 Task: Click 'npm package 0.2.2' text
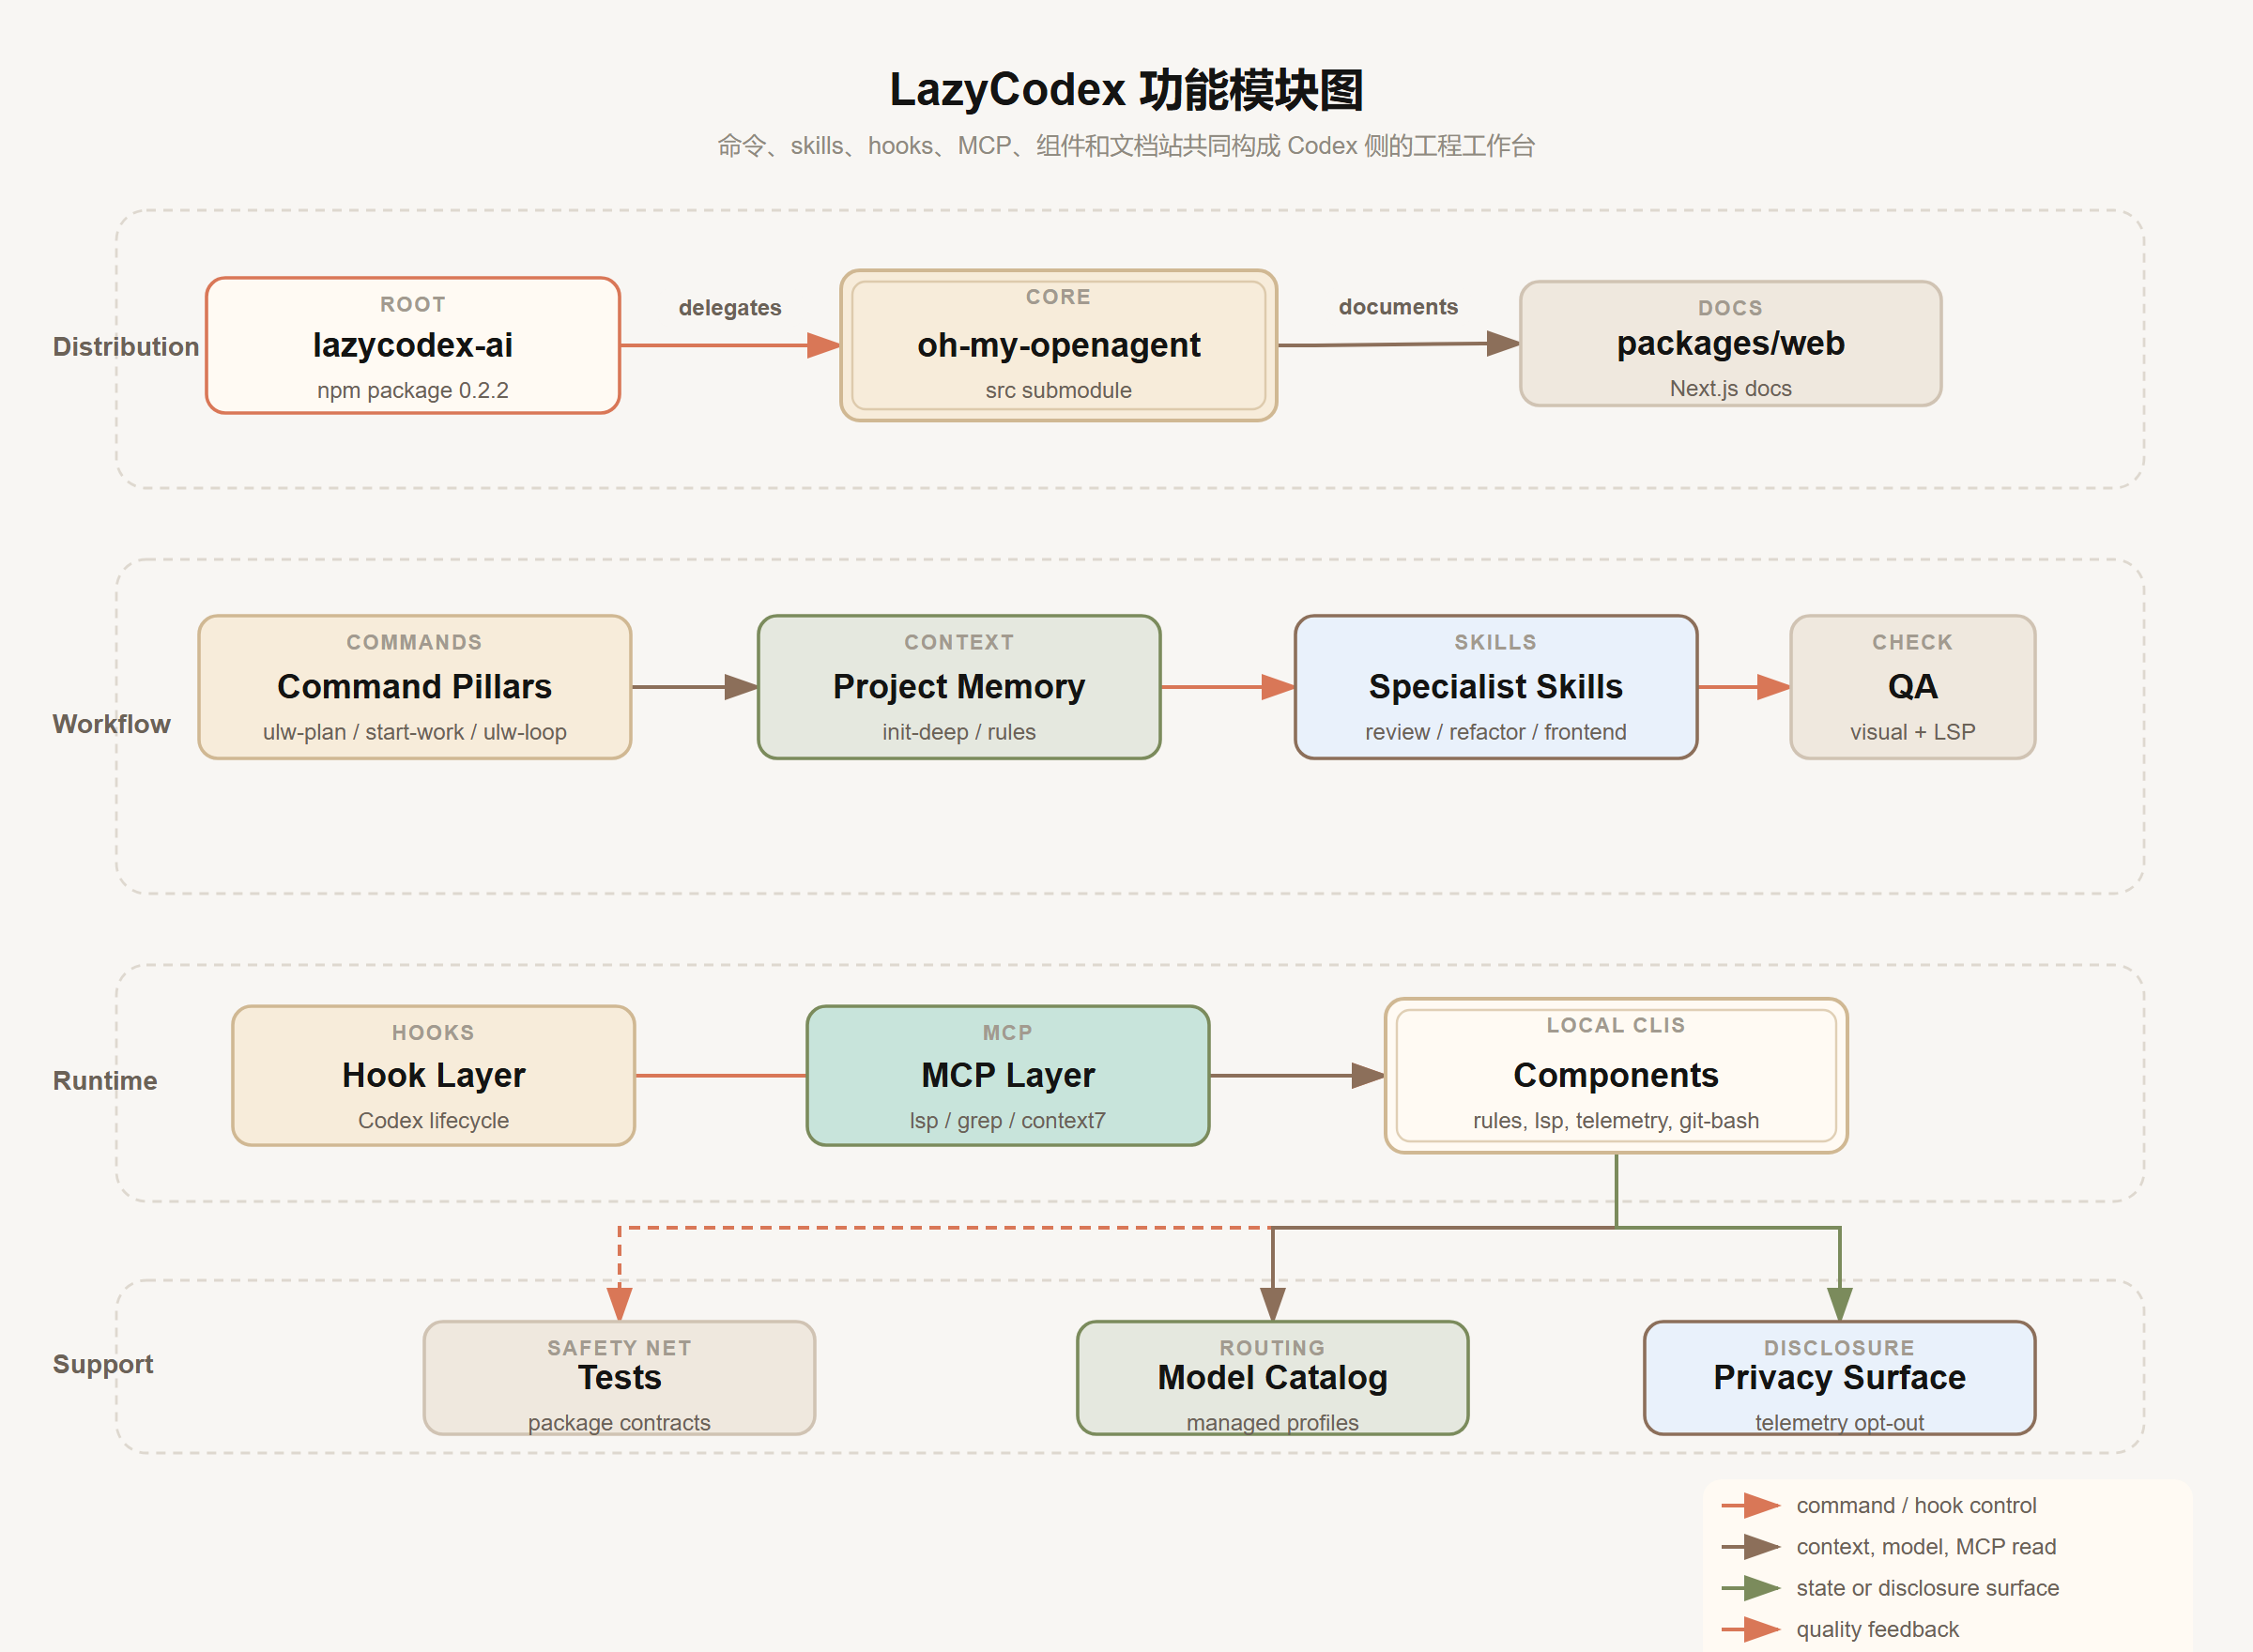413,390
